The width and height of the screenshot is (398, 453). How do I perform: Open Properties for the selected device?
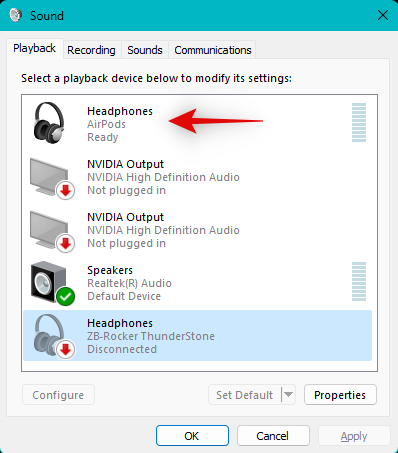pos(340,395)
